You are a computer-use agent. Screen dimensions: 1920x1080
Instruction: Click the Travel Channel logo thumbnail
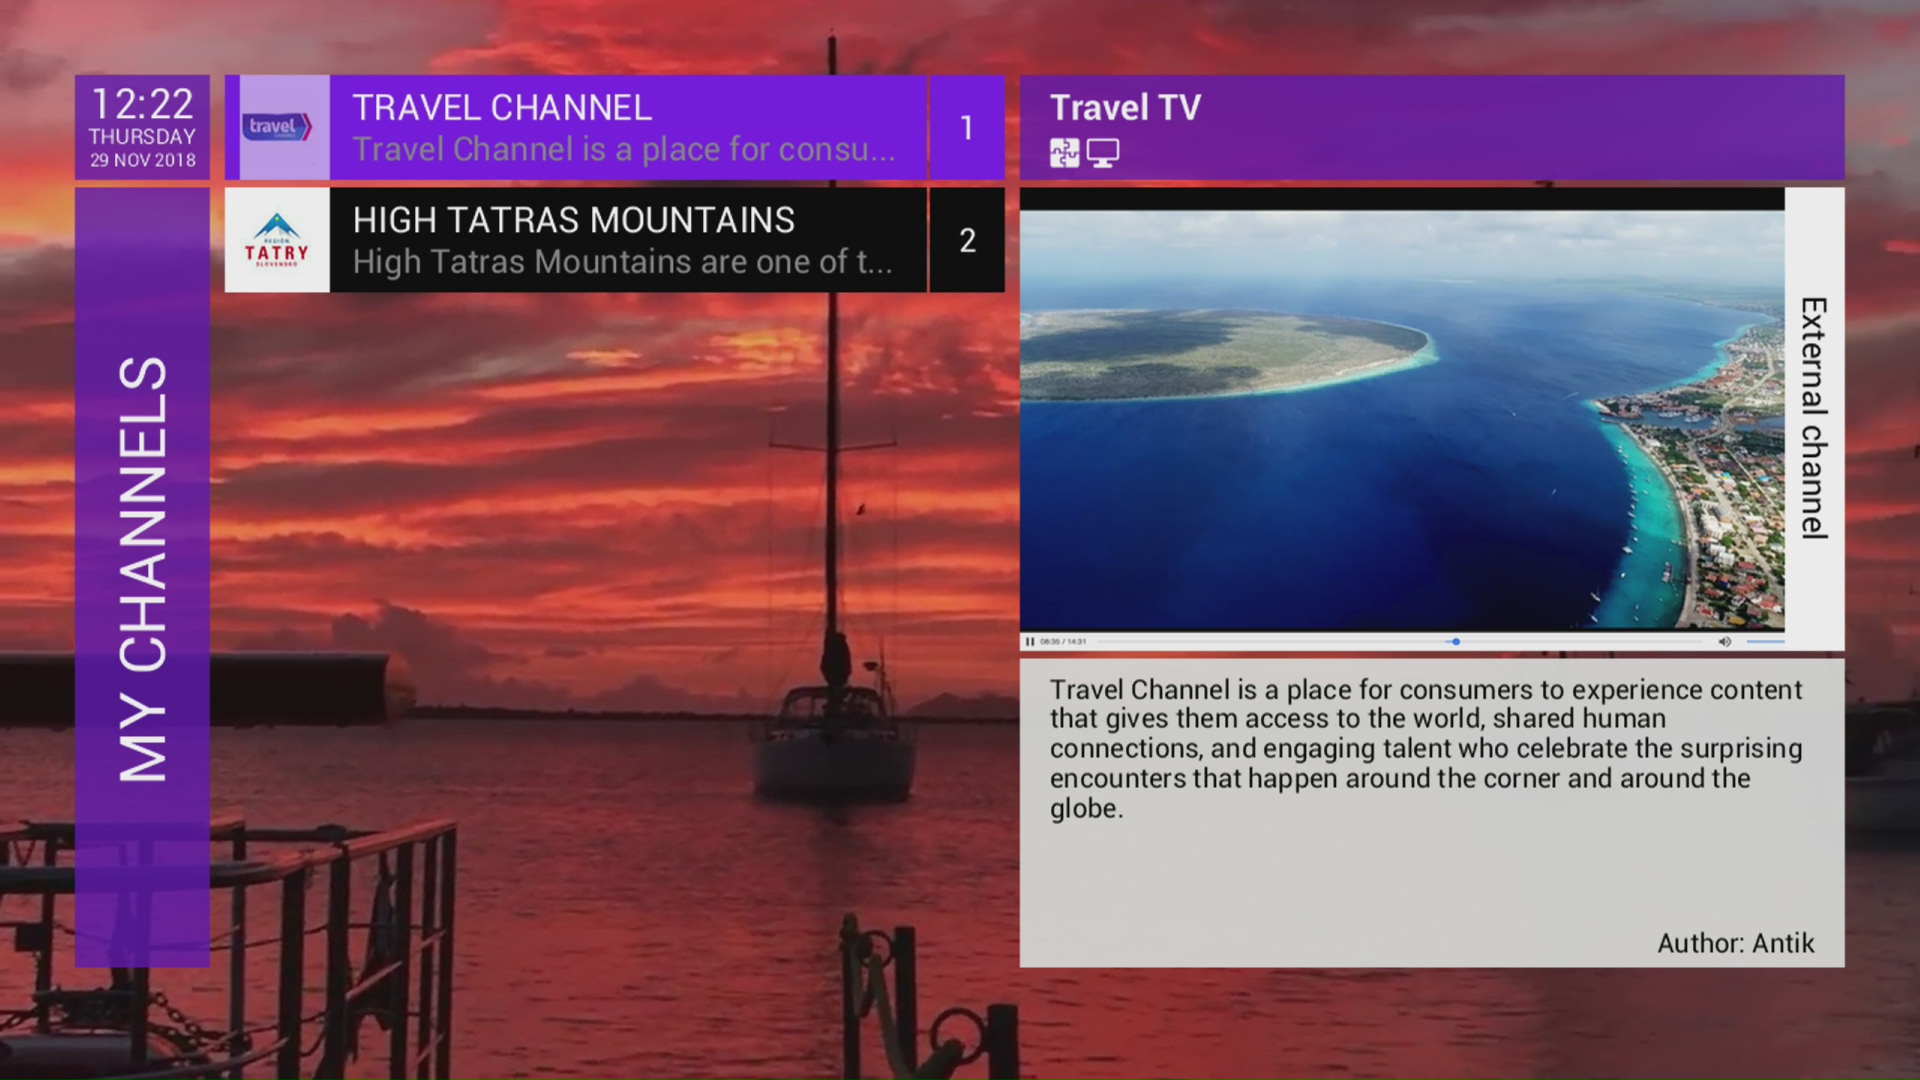(x=277, y=127)
